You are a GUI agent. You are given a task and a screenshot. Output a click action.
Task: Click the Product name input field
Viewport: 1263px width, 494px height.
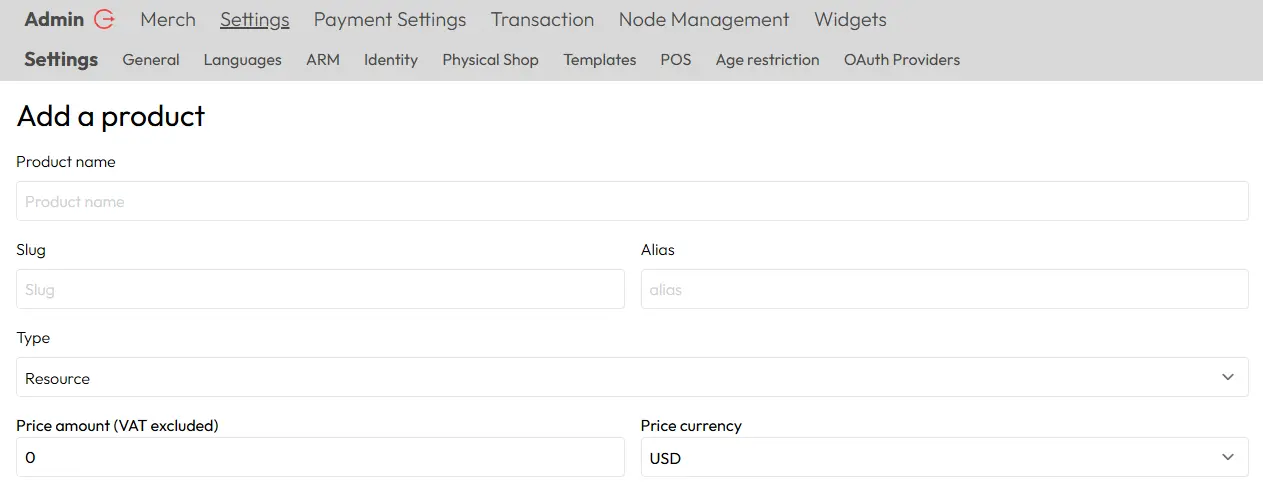631,201
